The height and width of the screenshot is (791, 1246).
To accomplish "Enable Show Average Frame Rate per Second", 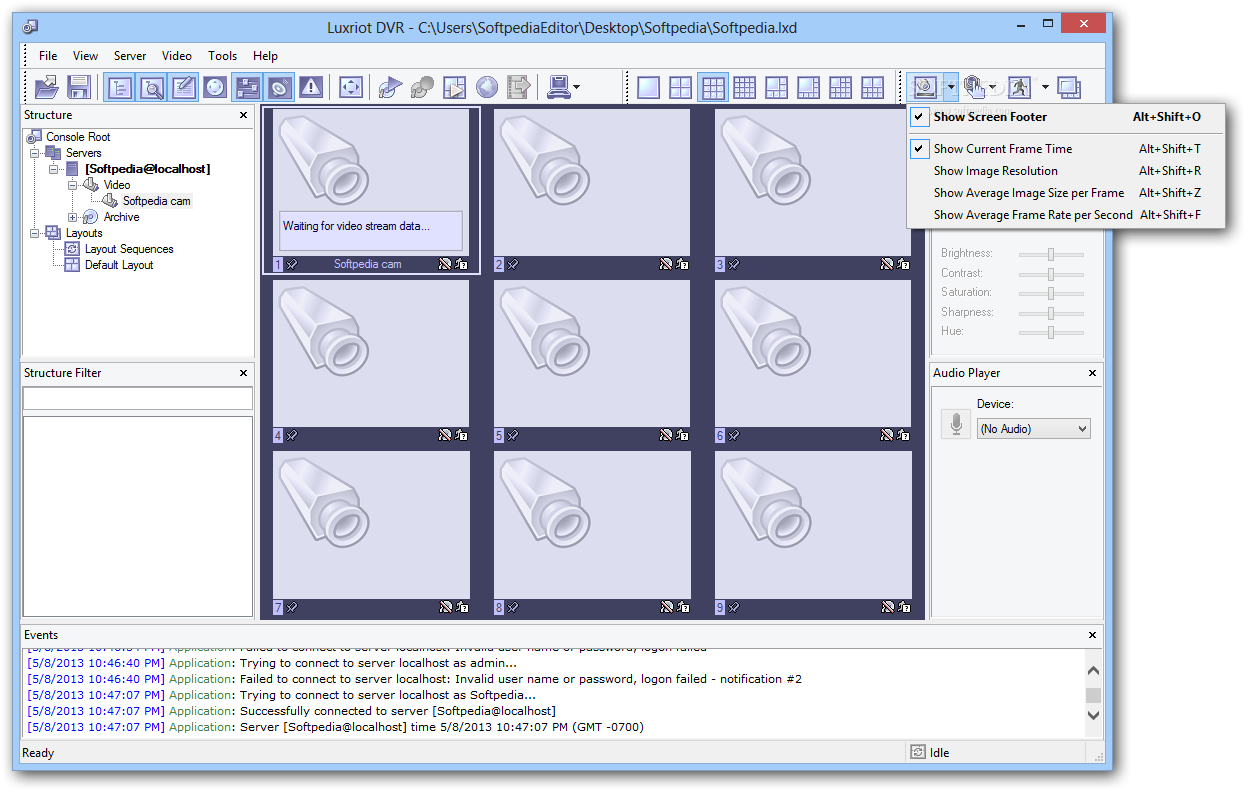I will pyautogui.click(x=1066, y=215).
